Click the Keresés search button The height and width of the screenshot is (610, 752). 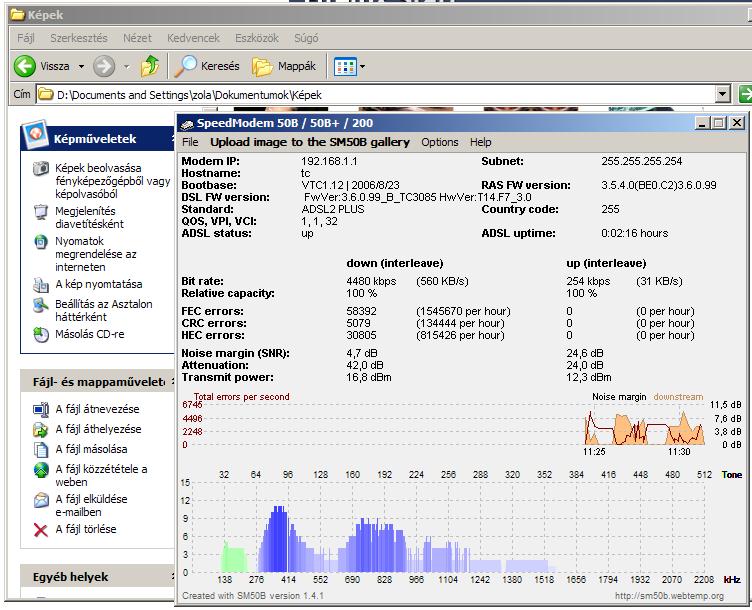click(x=207, y=66)
